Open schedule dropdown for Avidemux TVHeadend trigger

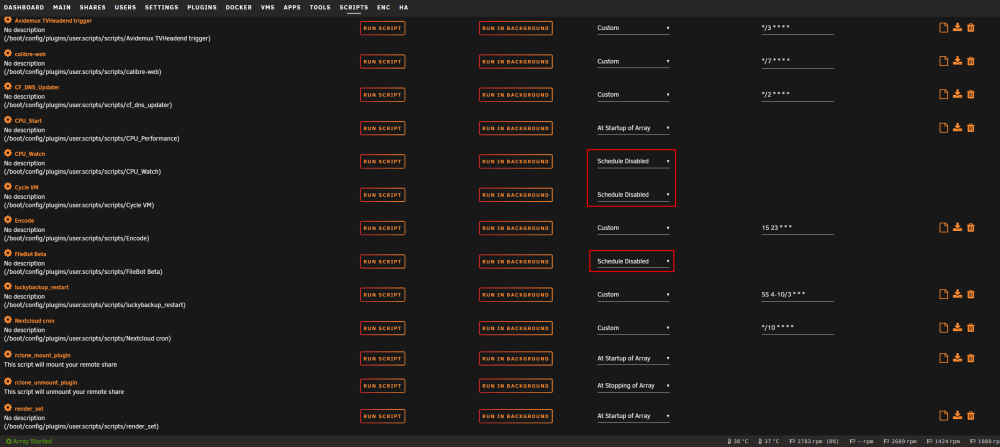[x=633, y=28]
